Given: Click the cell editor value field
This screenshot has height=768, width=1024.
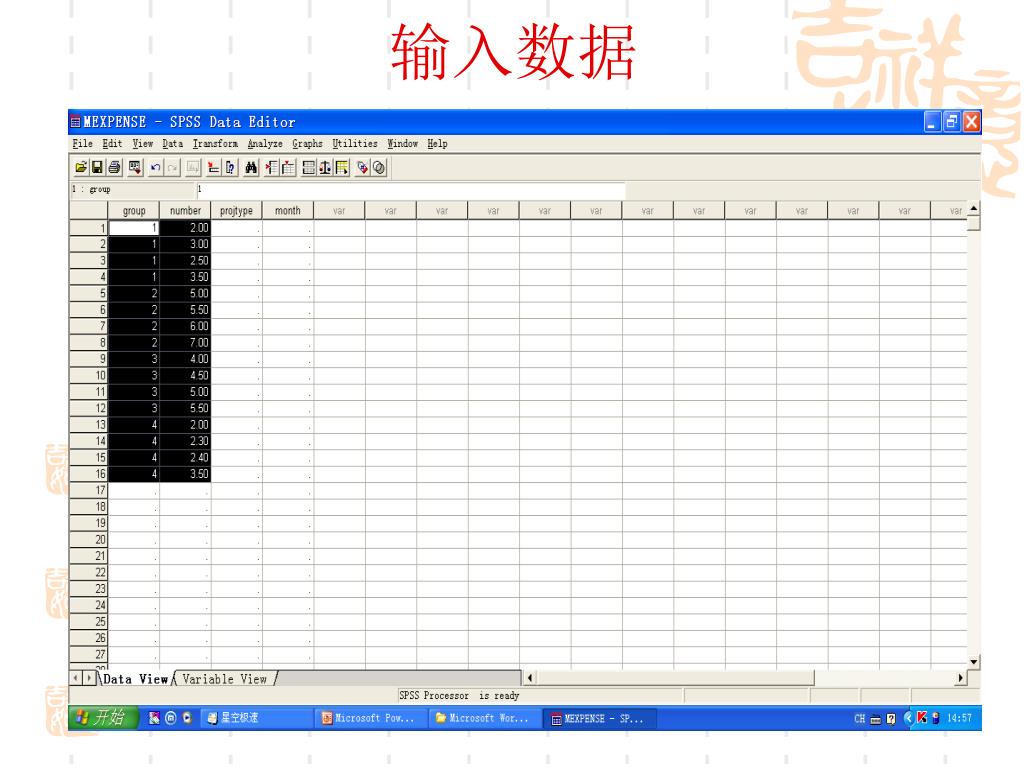Looking at the screenshot, I should tap(410, 190).
